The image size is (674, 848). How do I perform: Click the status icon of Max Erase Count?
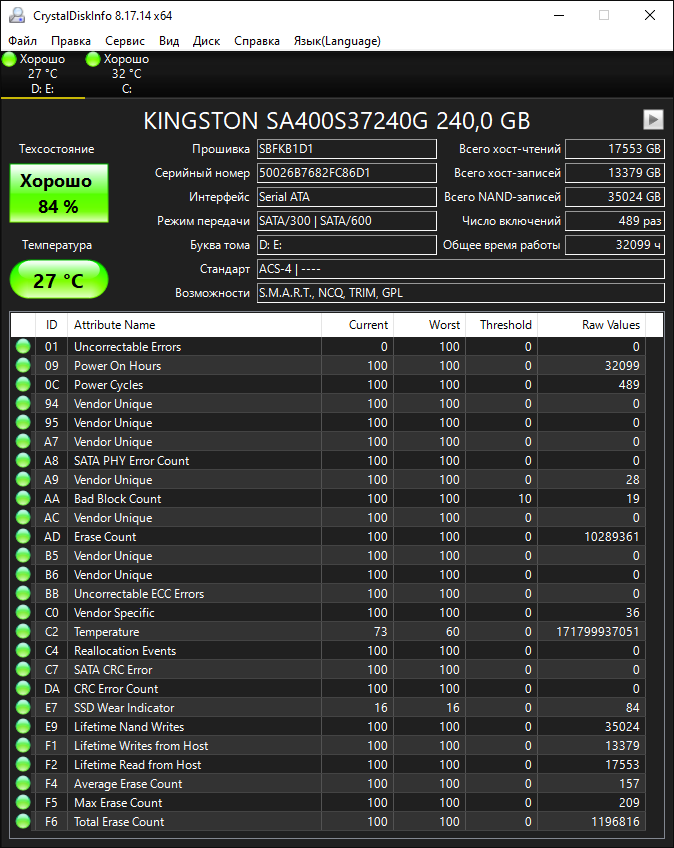coord(23,802)
